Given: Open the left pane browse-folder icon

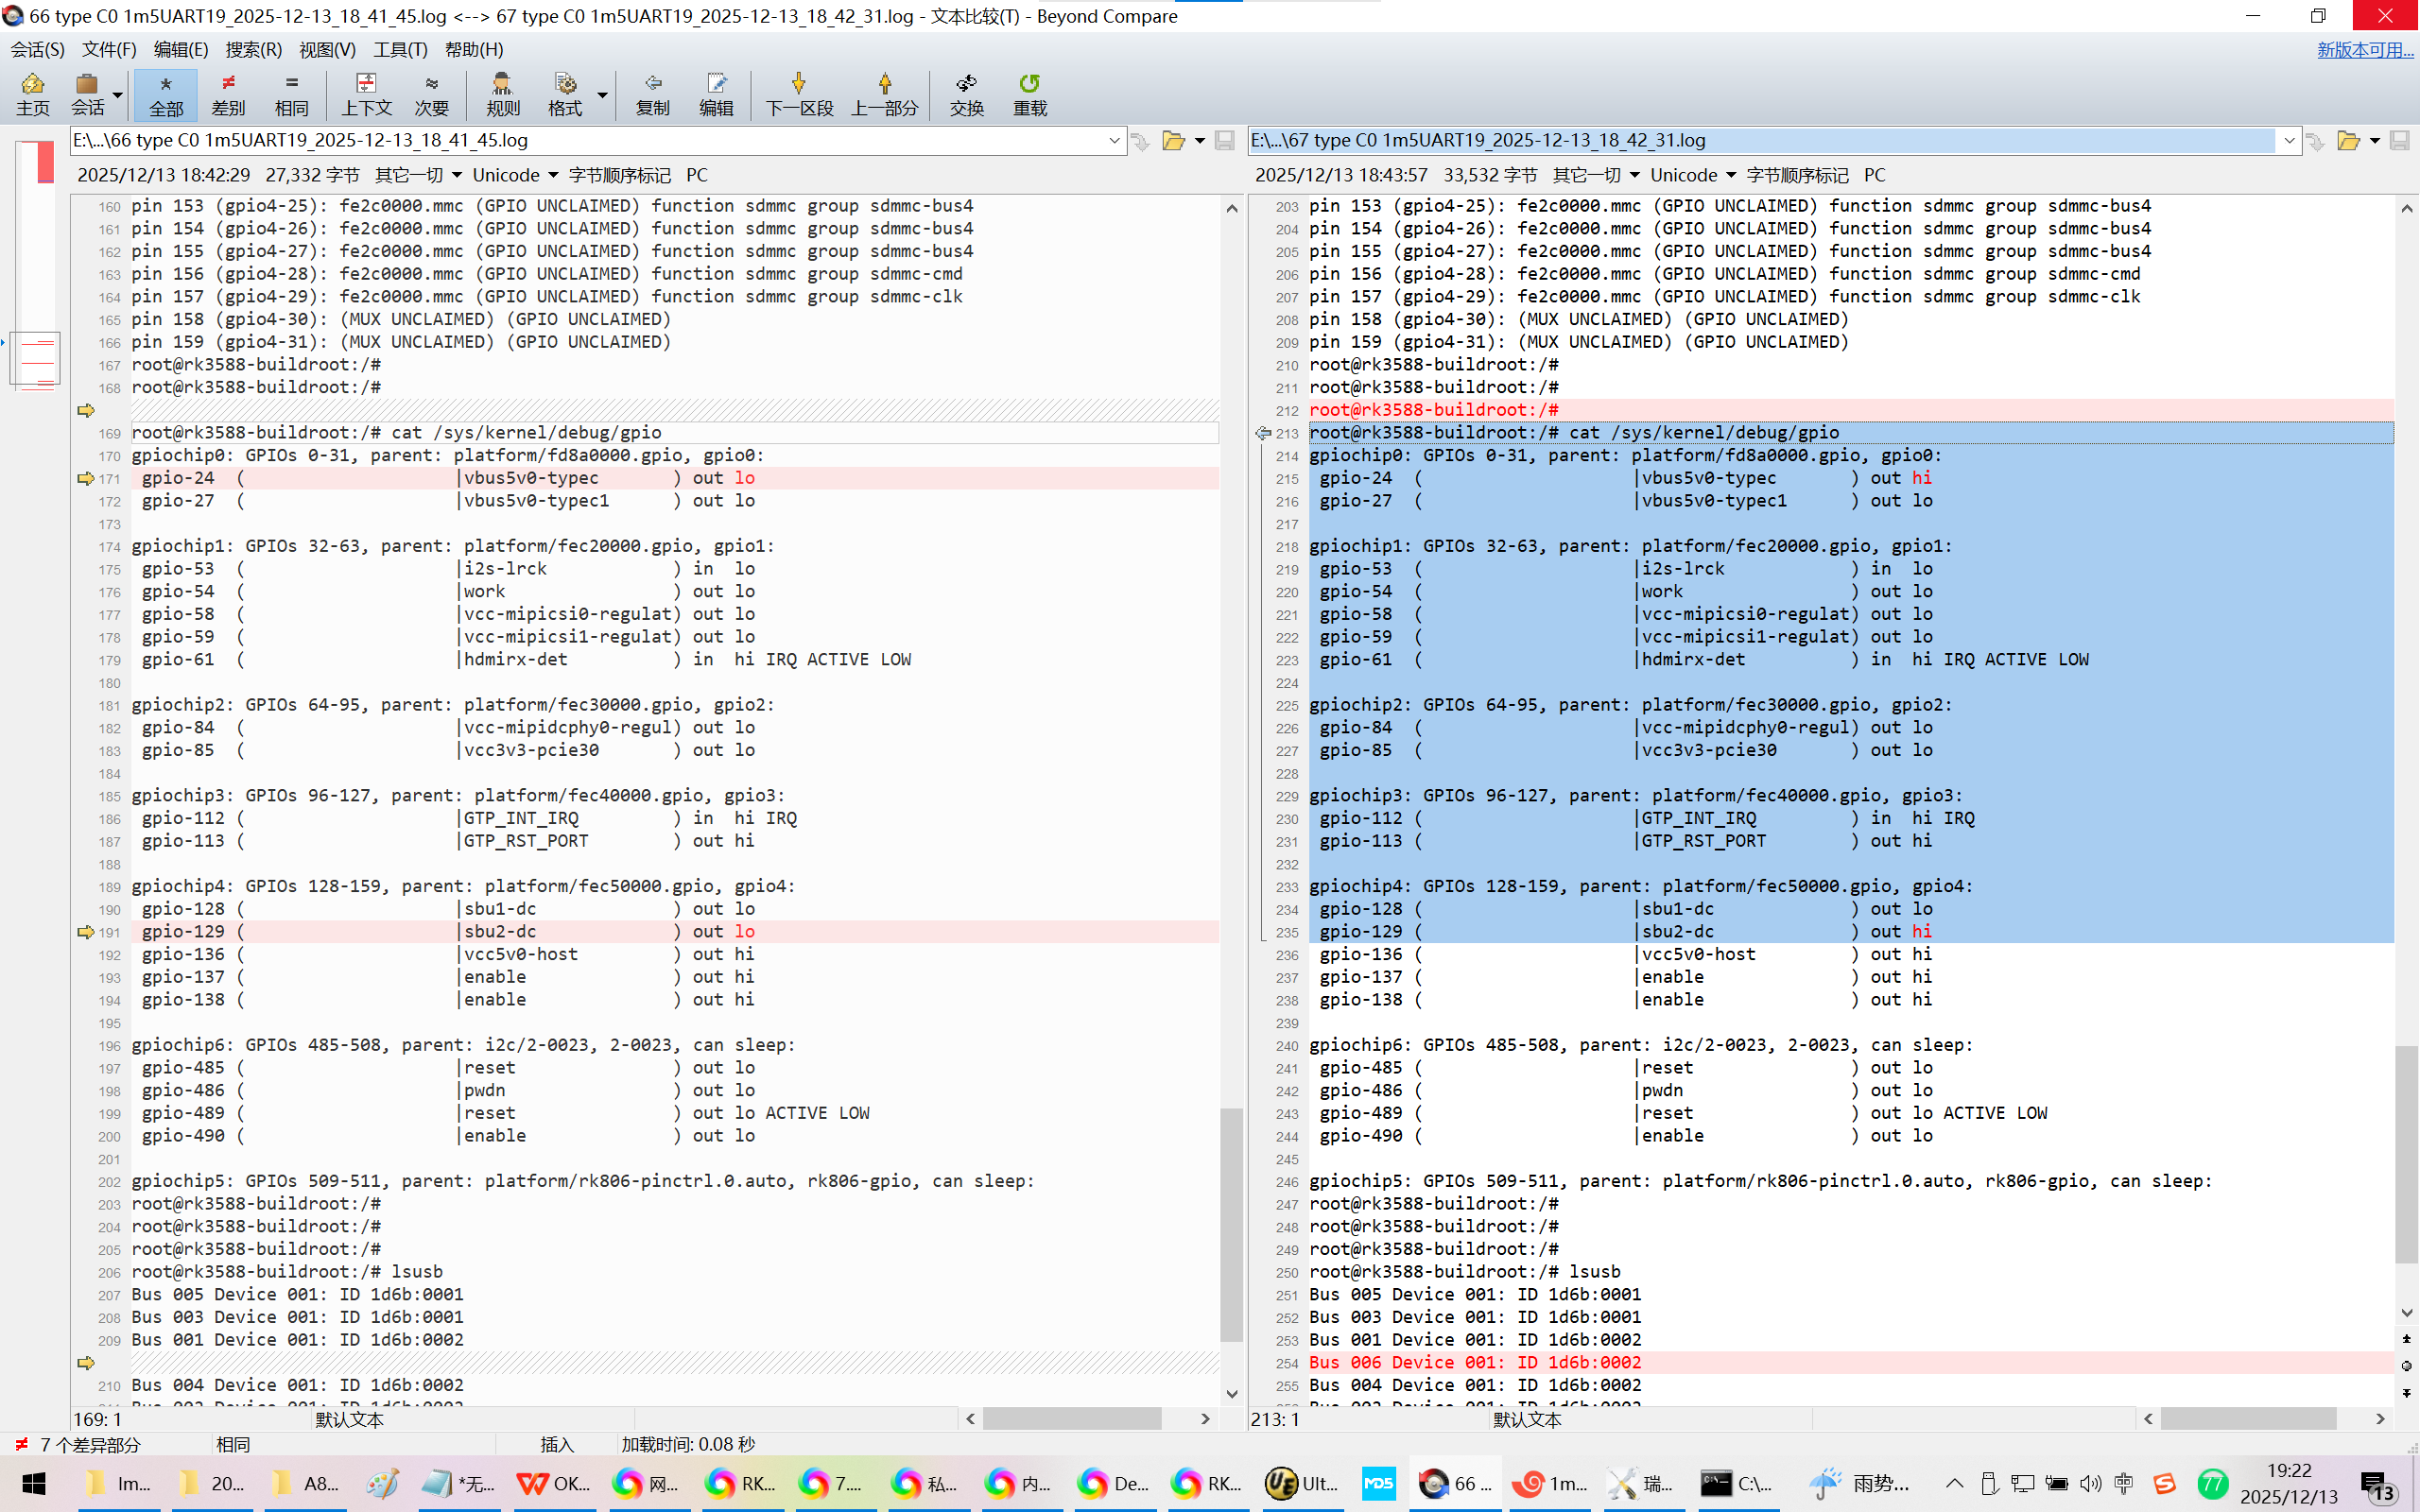Looking at the screenshot, I should pyautogui.click(x=1173, y=141).
